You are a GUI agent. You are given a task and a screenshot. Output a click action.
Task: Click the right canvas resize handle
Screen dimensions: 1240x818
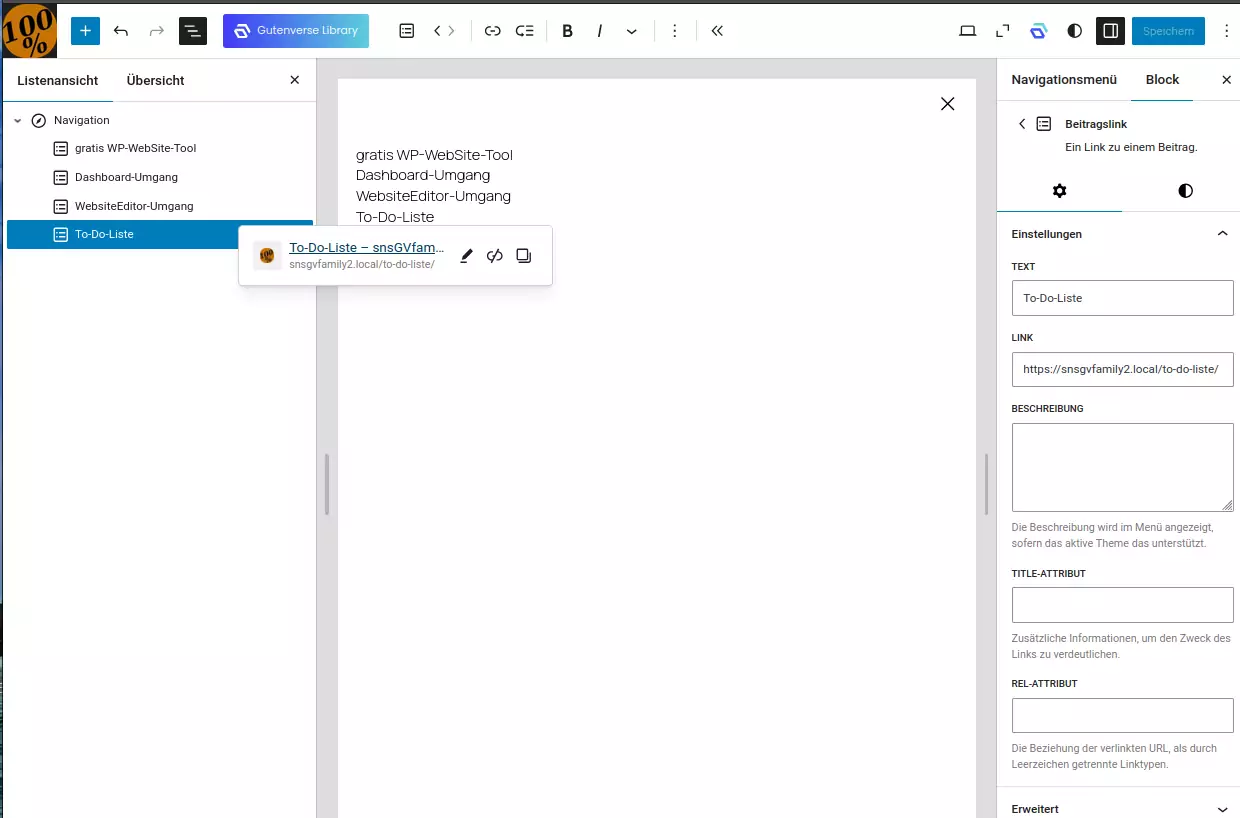(986, 484)
